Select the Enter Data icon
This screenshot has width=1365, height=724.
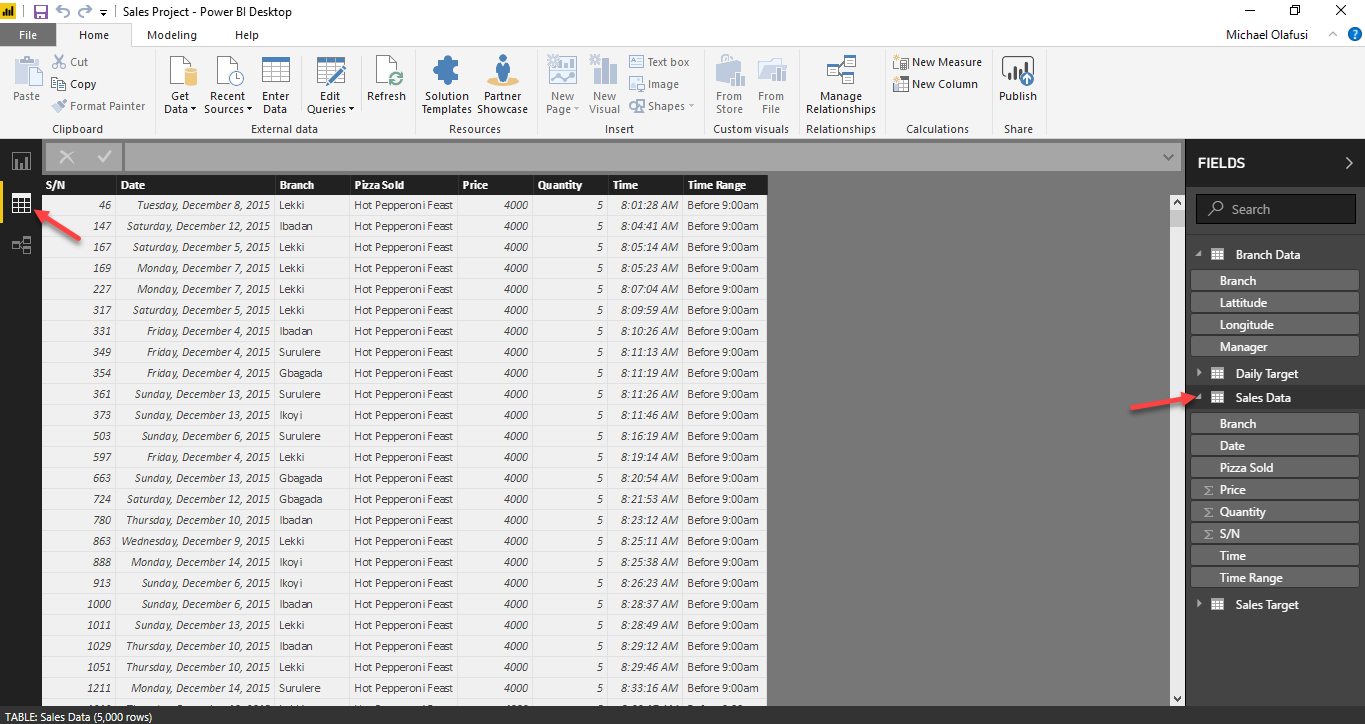point(274,83)
